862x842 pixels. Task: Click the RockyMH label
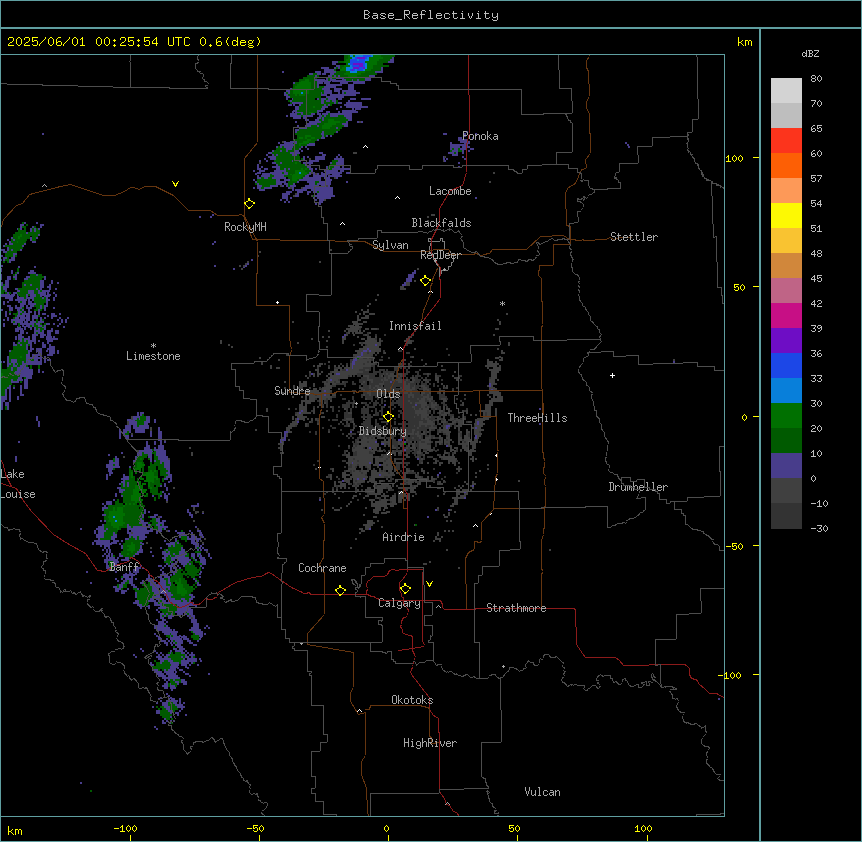[245, 227]
